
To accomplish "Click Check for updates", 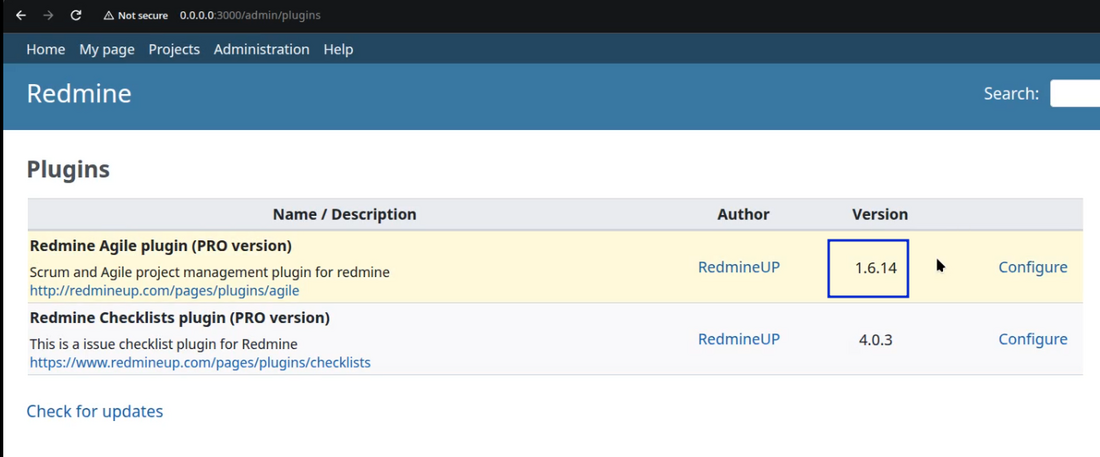I will tap(95, 411).
